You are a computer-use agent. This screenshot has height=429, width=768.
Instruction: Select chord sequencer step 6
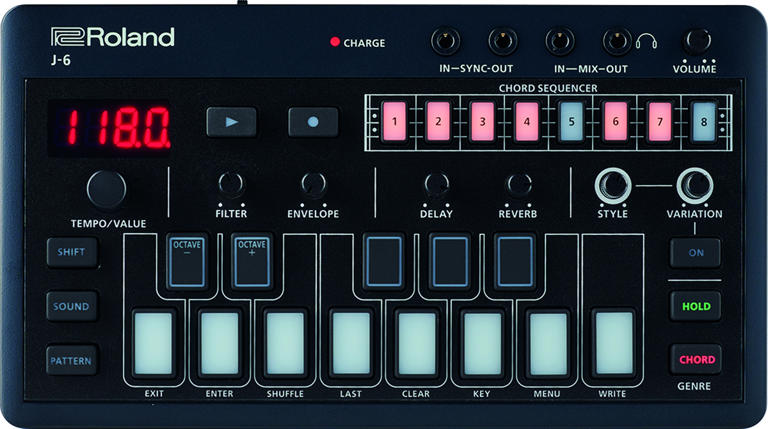[x=616, y=121]
